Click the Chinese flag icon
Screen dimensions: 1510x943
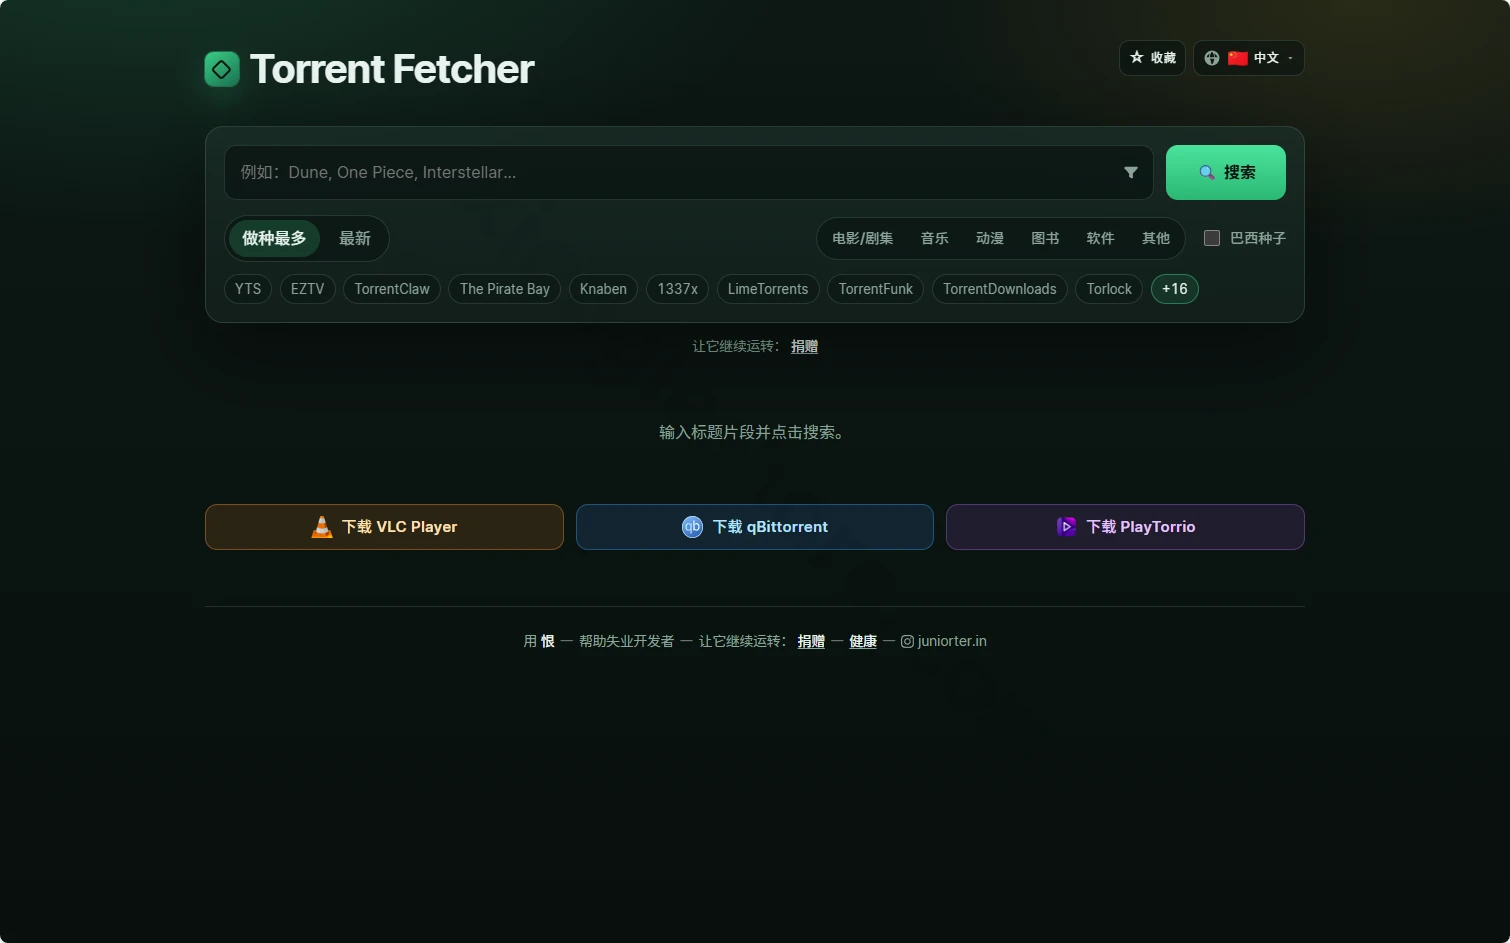pos(1238,58)
